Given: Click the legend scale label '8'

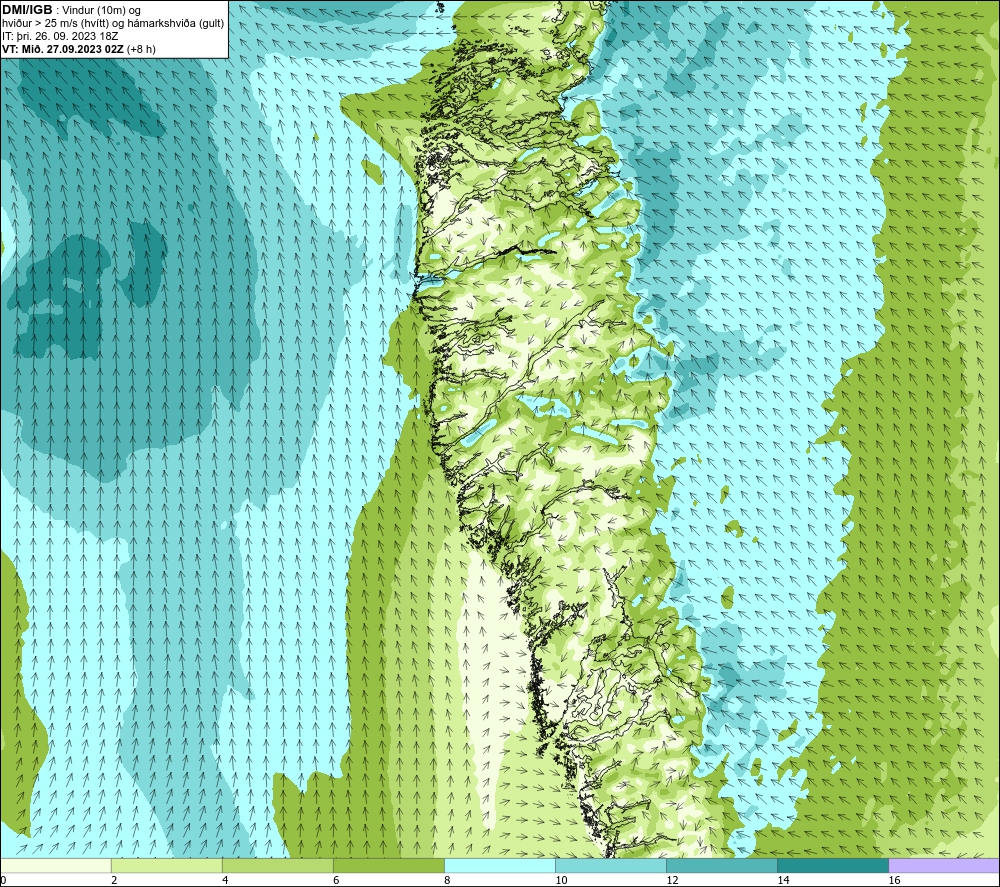Looking at the screenshot, I should coord(447,880).
